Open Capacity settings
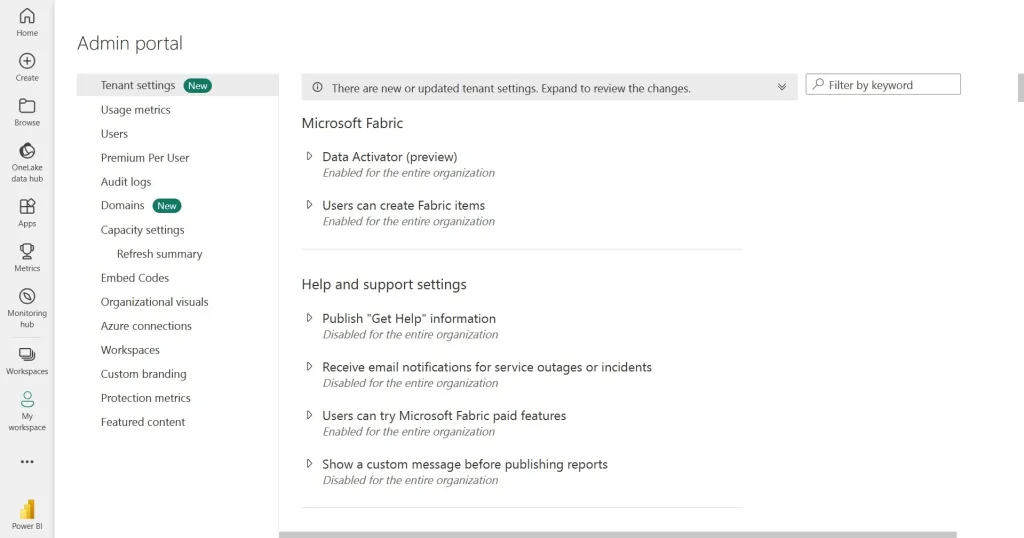The width and height of the screenshot is (1024, 538). click(x=142, y=230)
